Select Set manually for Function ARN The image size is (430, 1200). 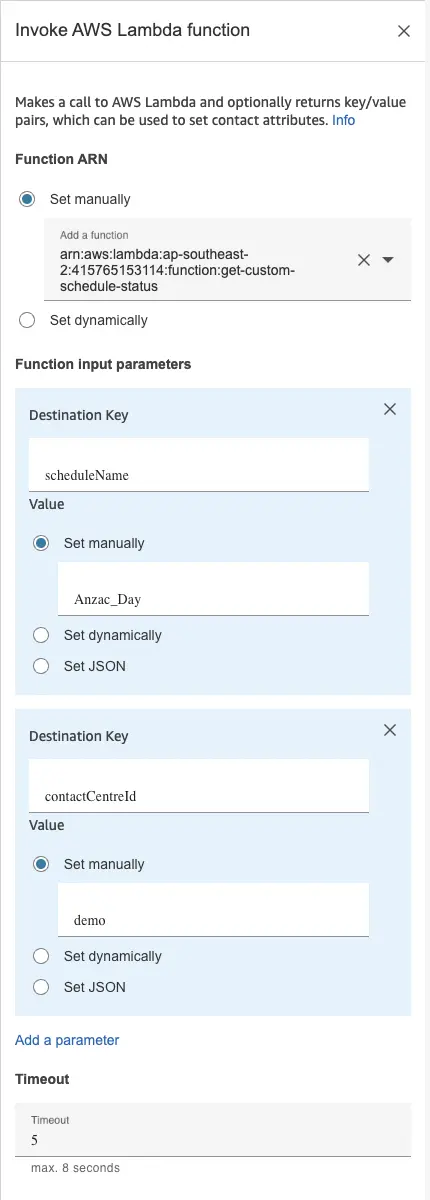(x=28, y=199)
